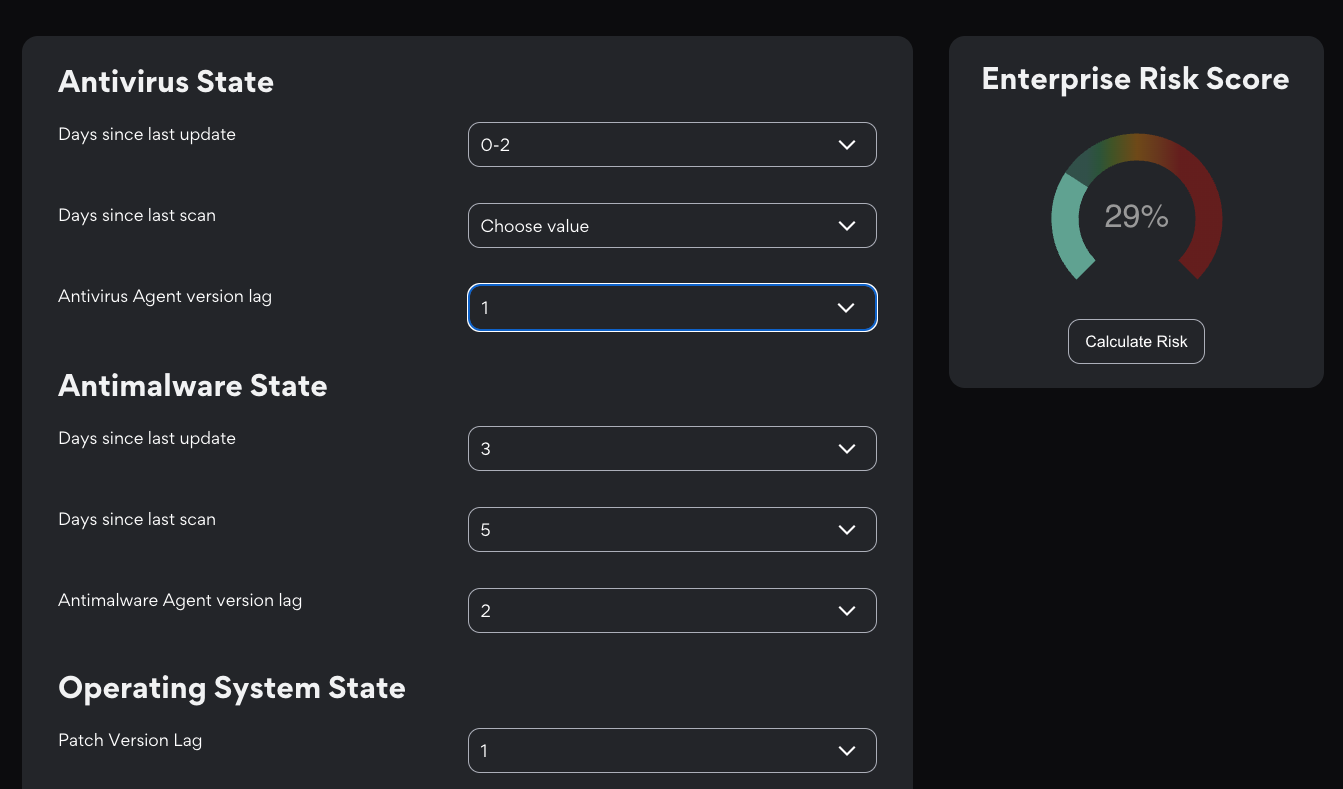Open Antivirus 'Days since last scan' dropdown

point(672,226)
